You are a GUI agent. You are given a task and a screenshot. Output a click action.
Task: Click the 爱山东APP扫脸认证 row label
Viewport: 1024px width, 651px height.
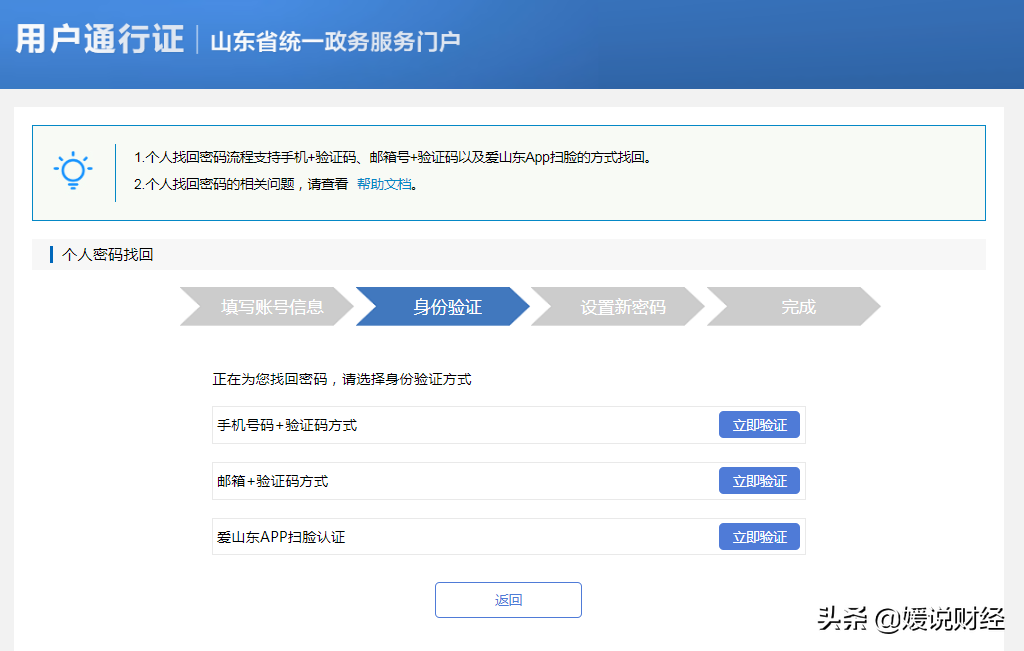pyautogui.click(x=281, y=537)
